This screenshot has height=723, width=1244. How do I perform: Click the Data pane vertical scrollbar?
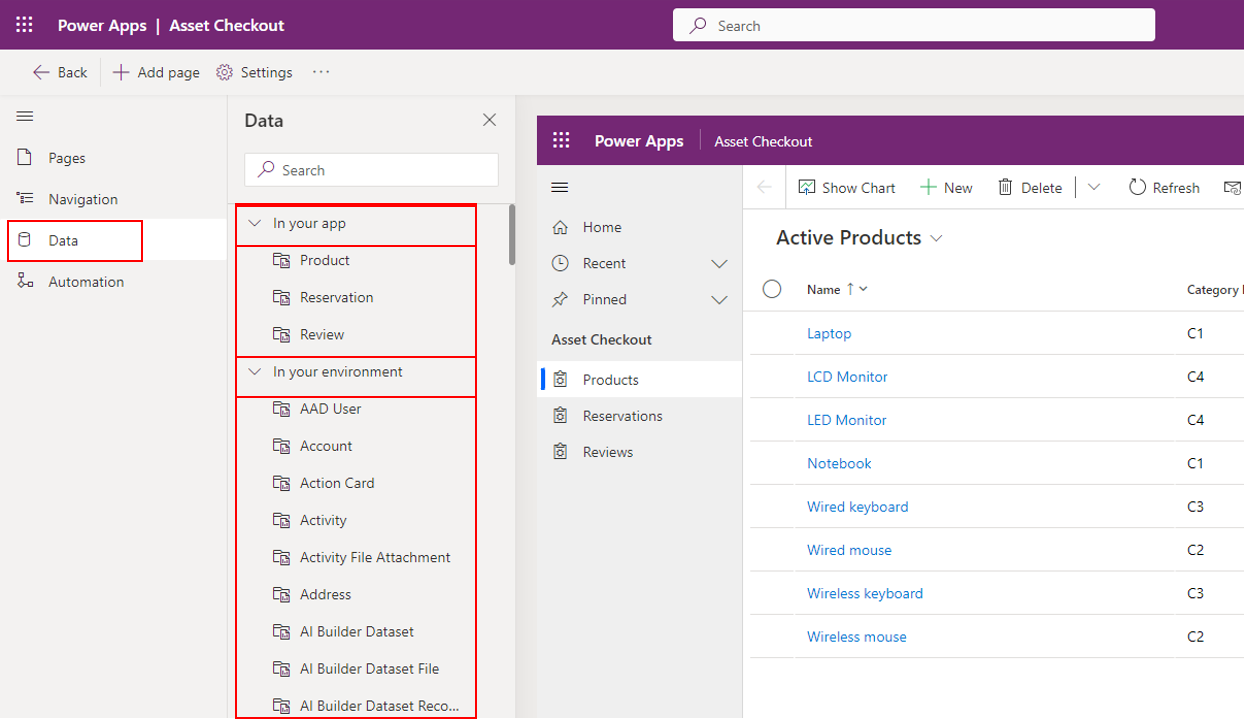pyautogui.click(x=512, y=235)
